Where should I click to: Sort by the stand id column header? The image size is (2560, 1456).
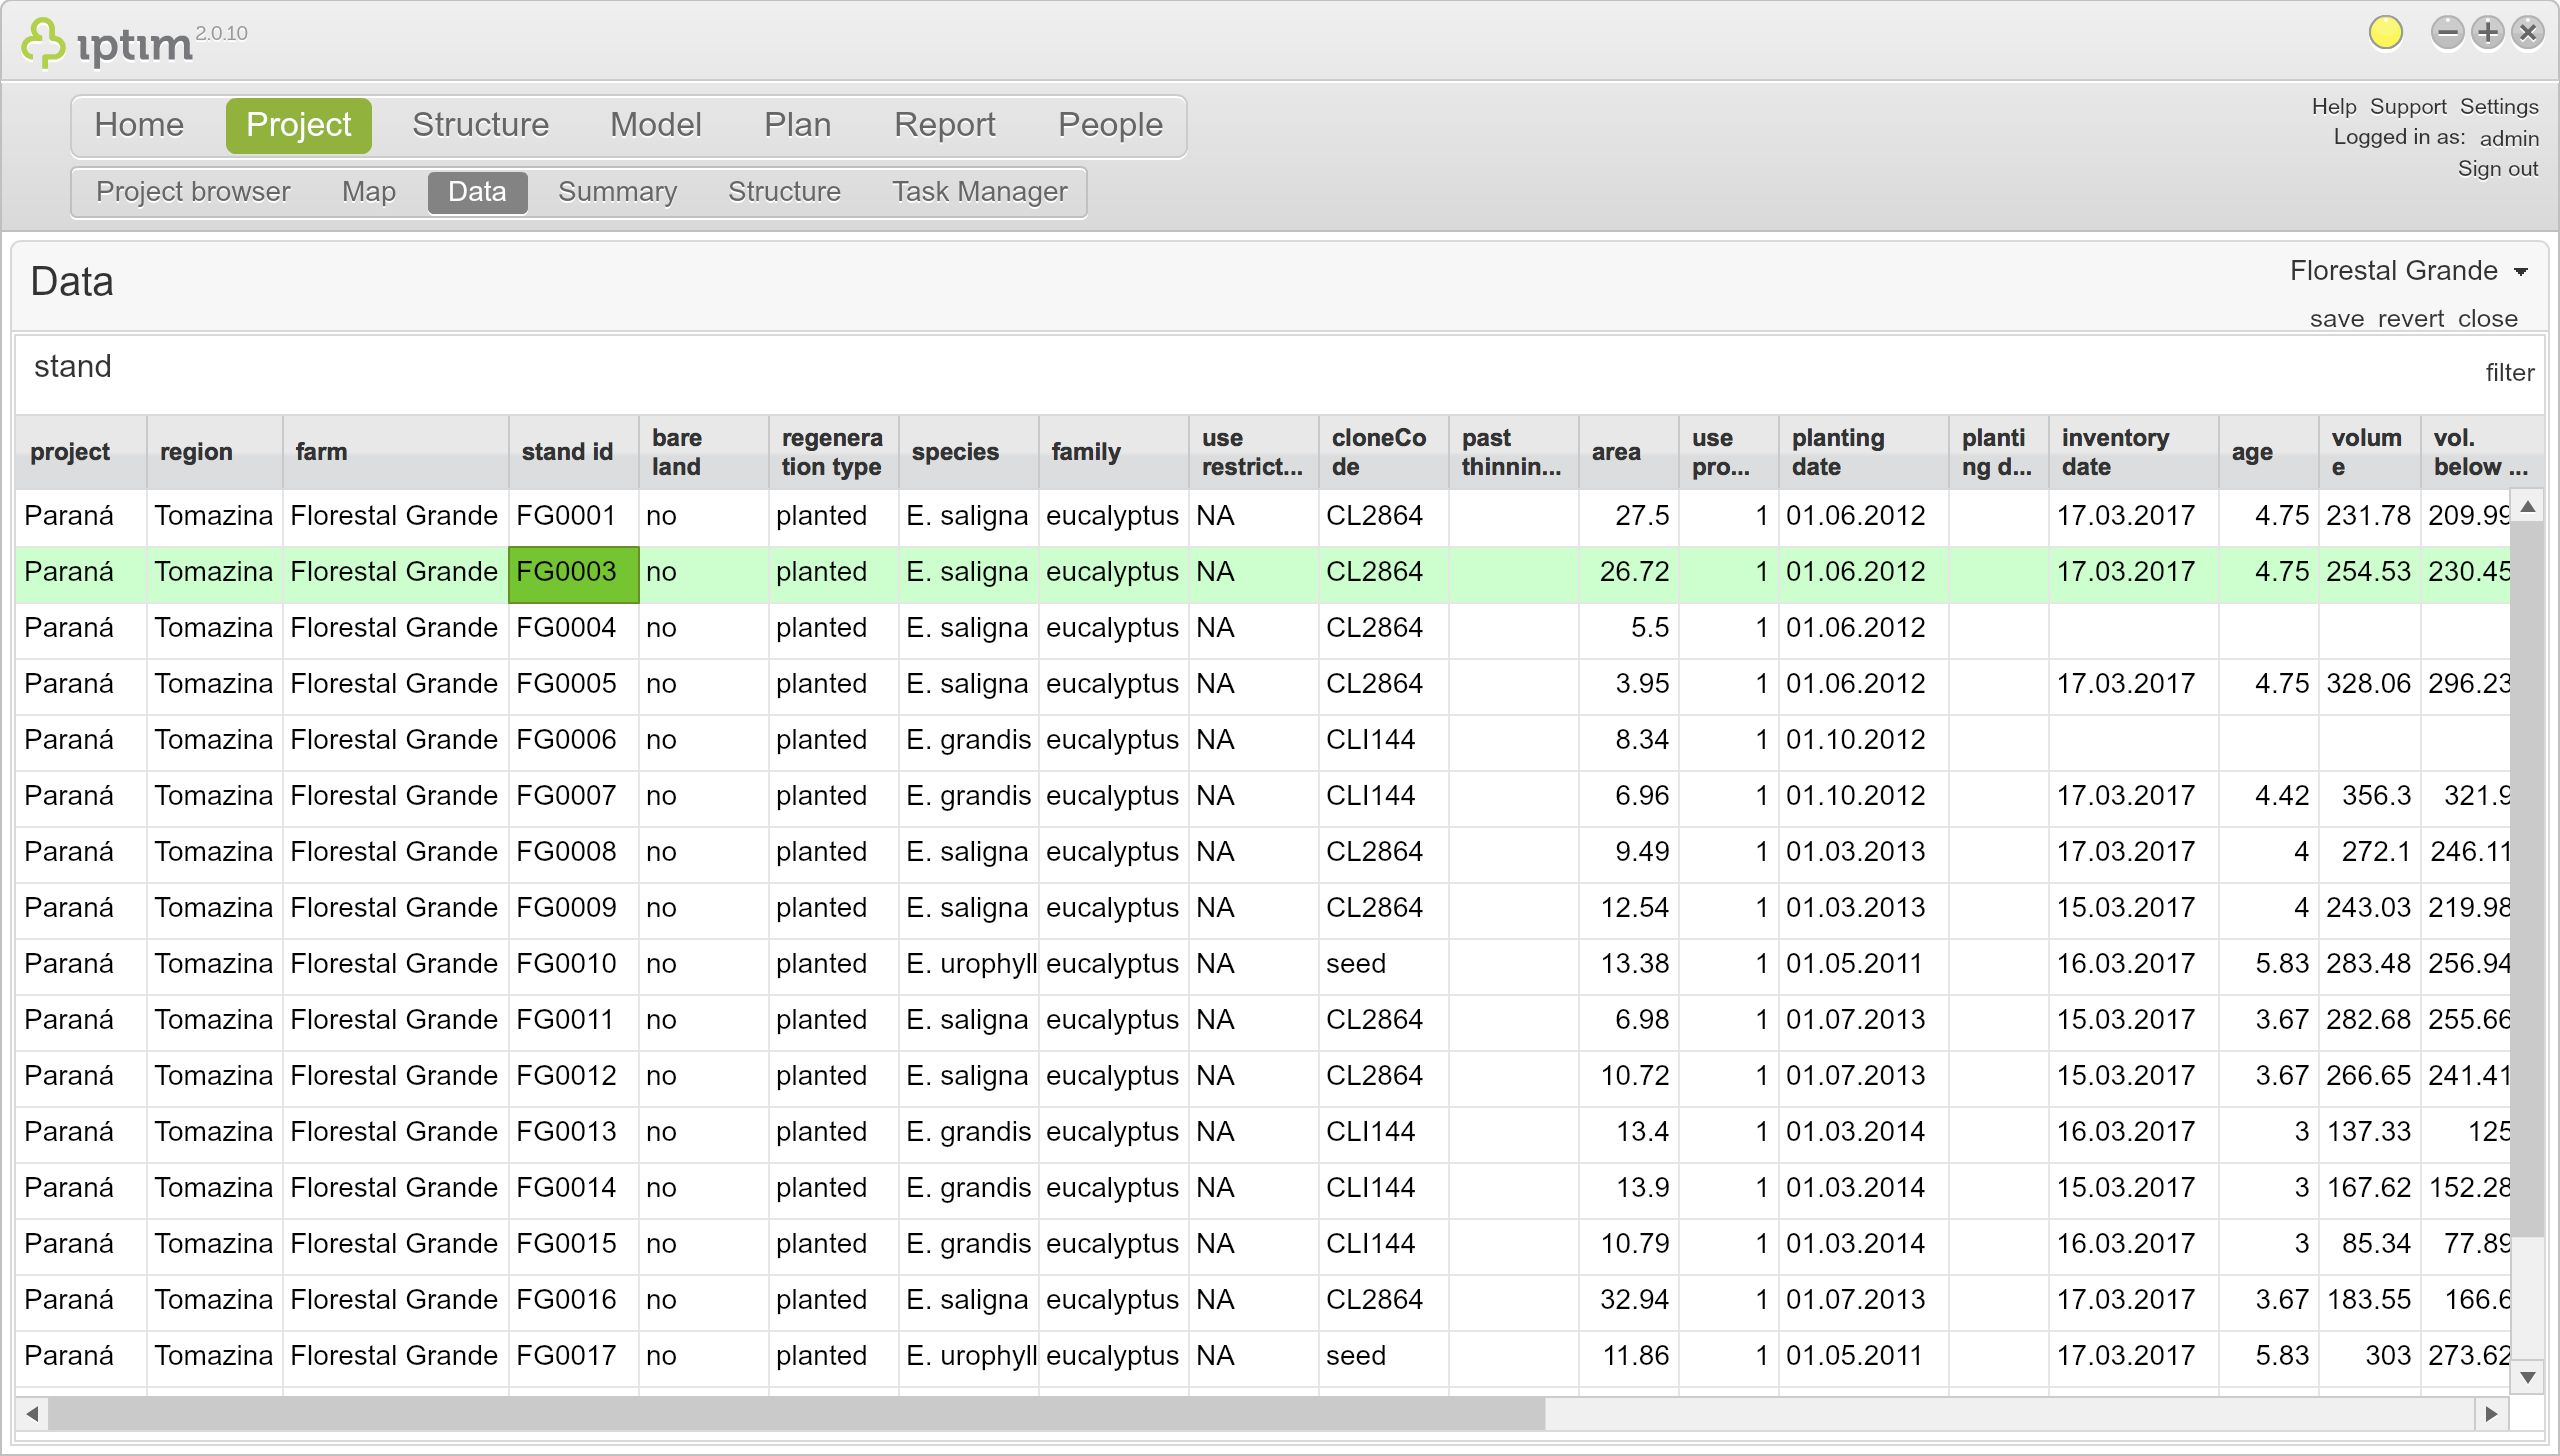tap(574, 452)
